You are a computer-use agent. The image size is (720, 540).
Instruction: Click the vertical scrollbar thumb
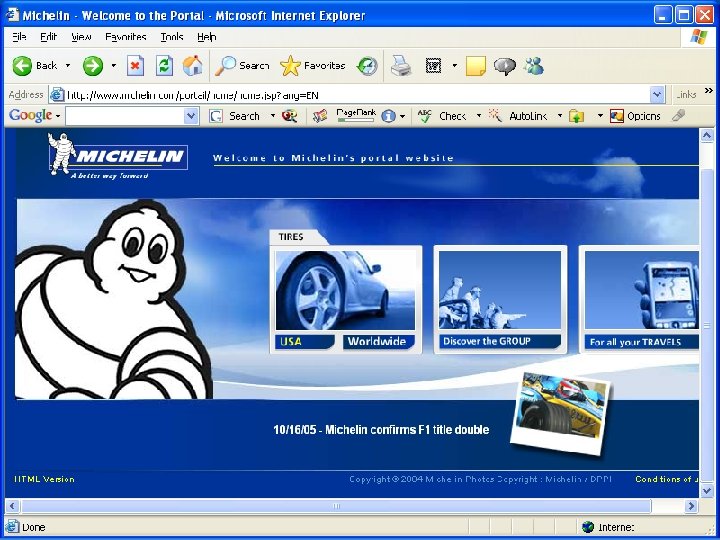click(x=707, y=326)
